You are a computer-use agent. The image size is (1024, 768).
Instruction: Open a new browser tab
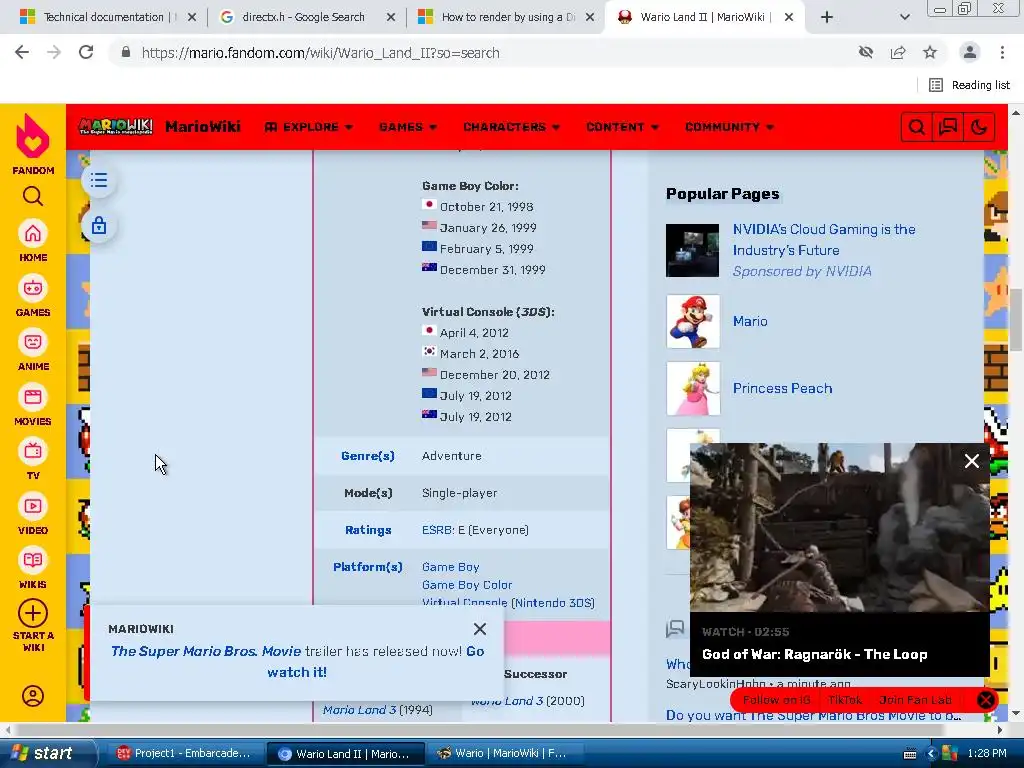tap(827, 17)
